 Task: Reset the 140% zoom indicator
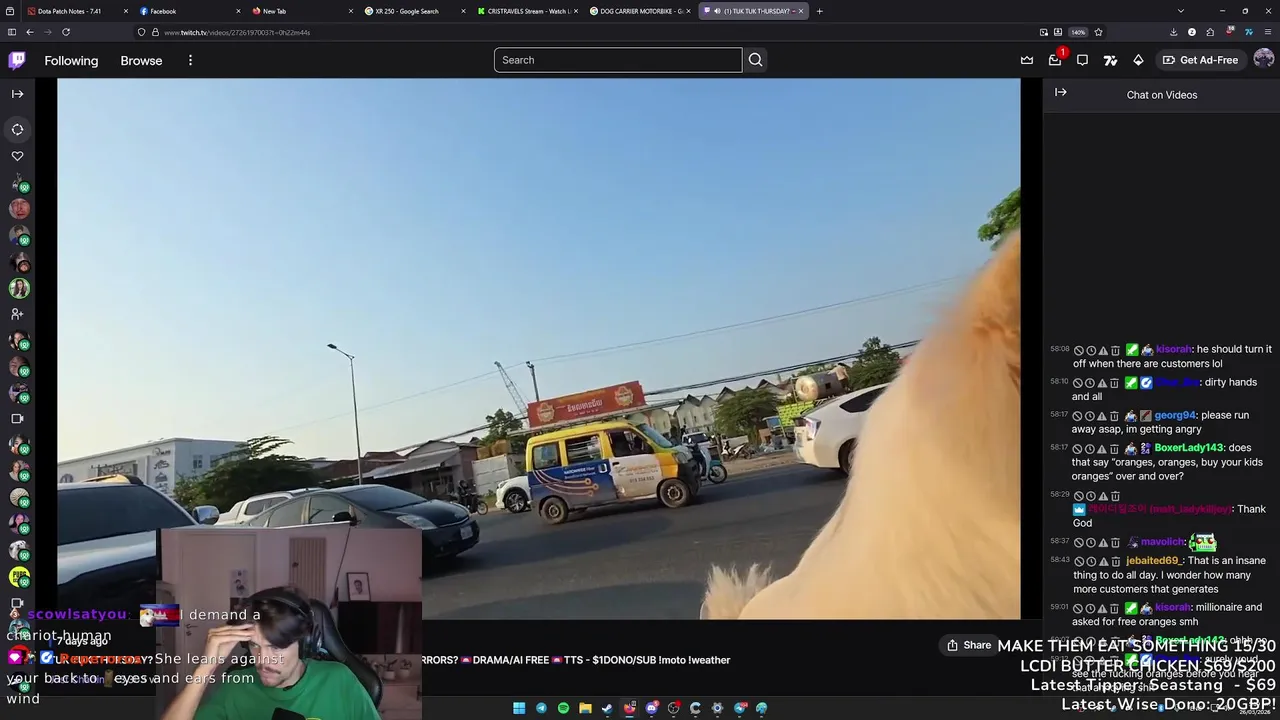point(1078,32)
